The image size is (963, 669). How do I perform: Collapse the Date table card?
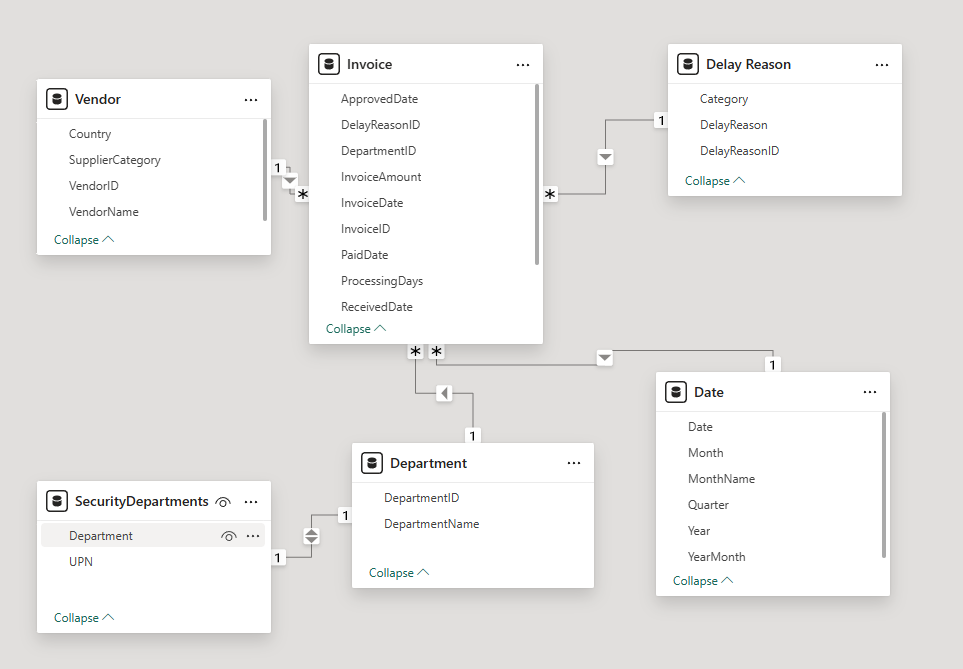click(x=702, y=581)
